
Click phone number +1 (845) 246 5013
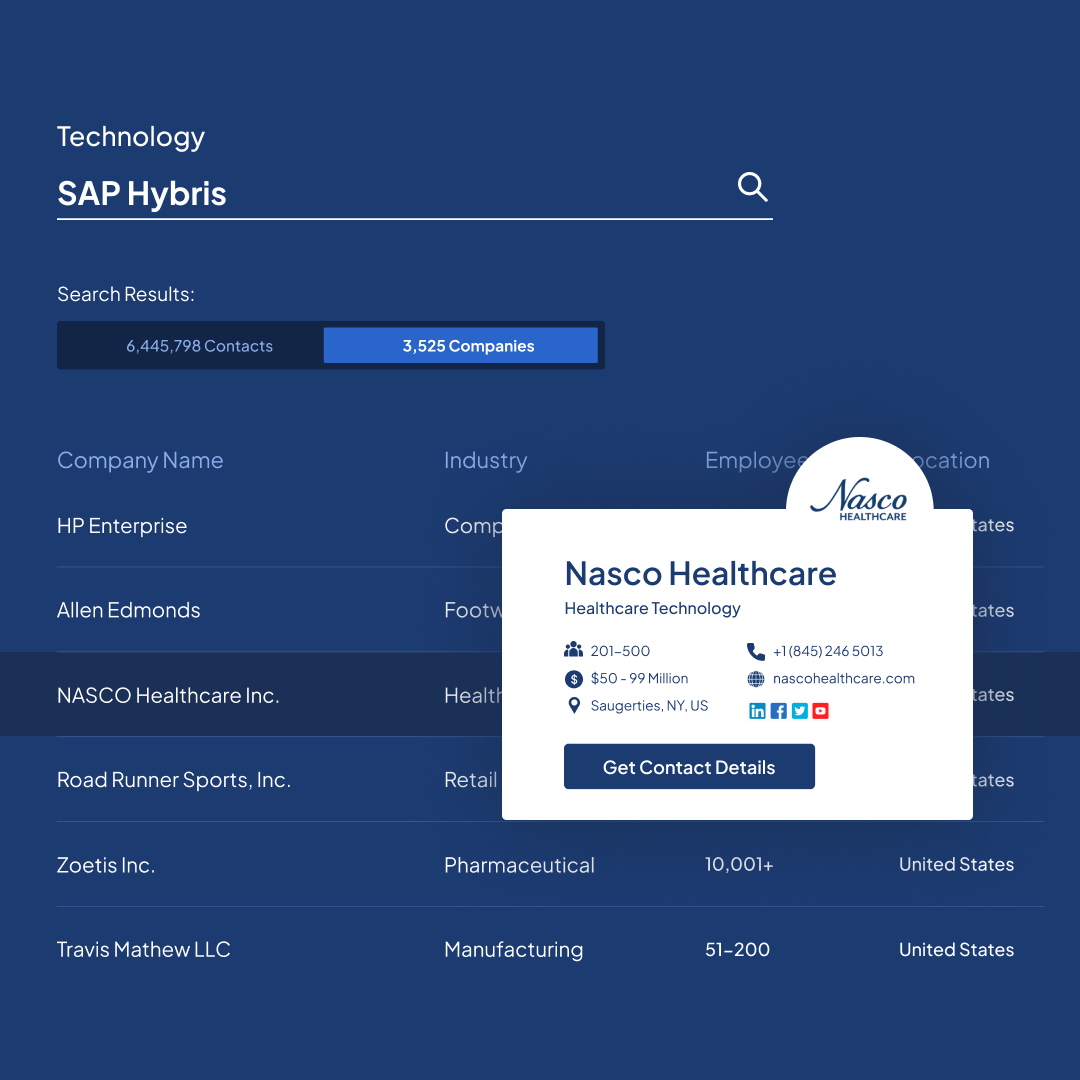pos(828,651)
